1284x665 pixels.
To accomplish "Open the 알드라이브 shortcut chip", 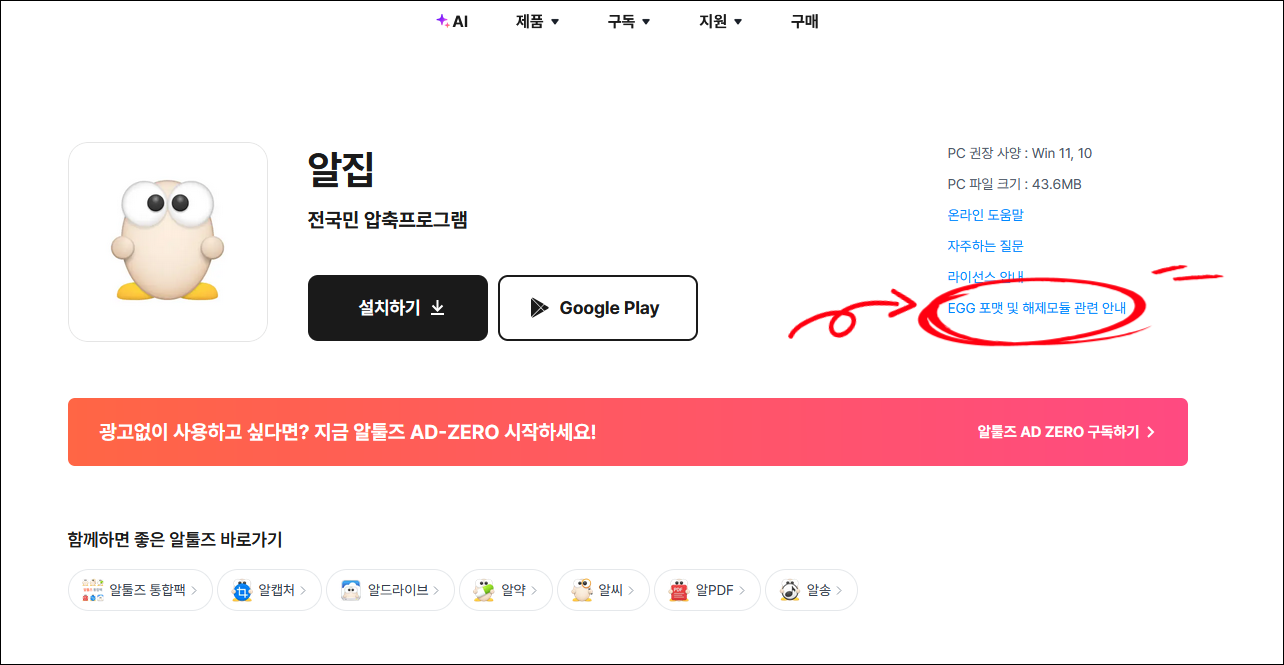I will pos(390,590).
